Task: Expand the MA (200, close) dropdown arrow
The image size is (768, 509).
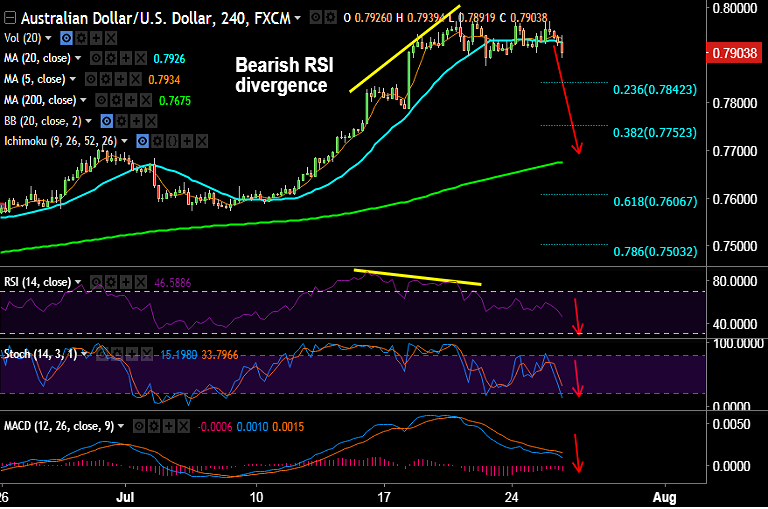Action: (x=83, y=100)
